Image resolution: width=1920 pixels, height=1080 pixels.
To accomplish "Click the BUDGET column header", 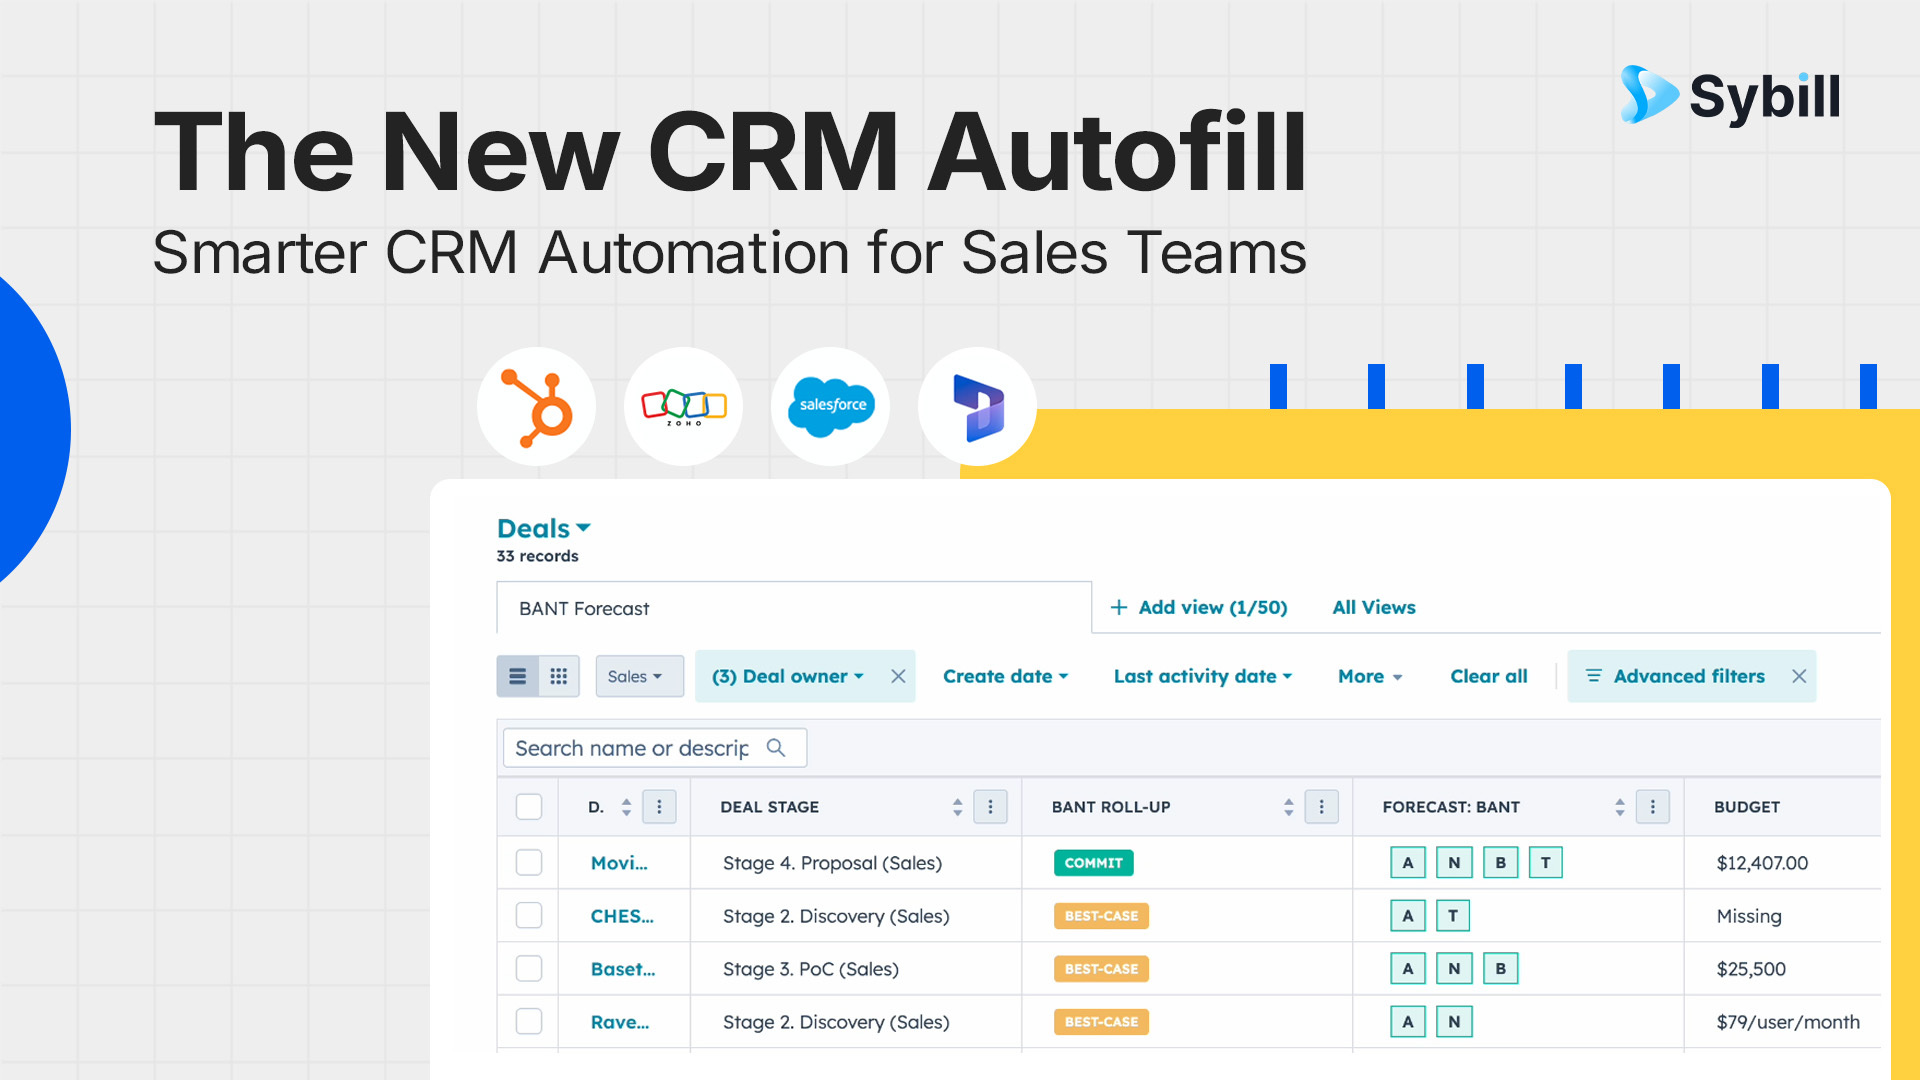I will pos(1747,806).
